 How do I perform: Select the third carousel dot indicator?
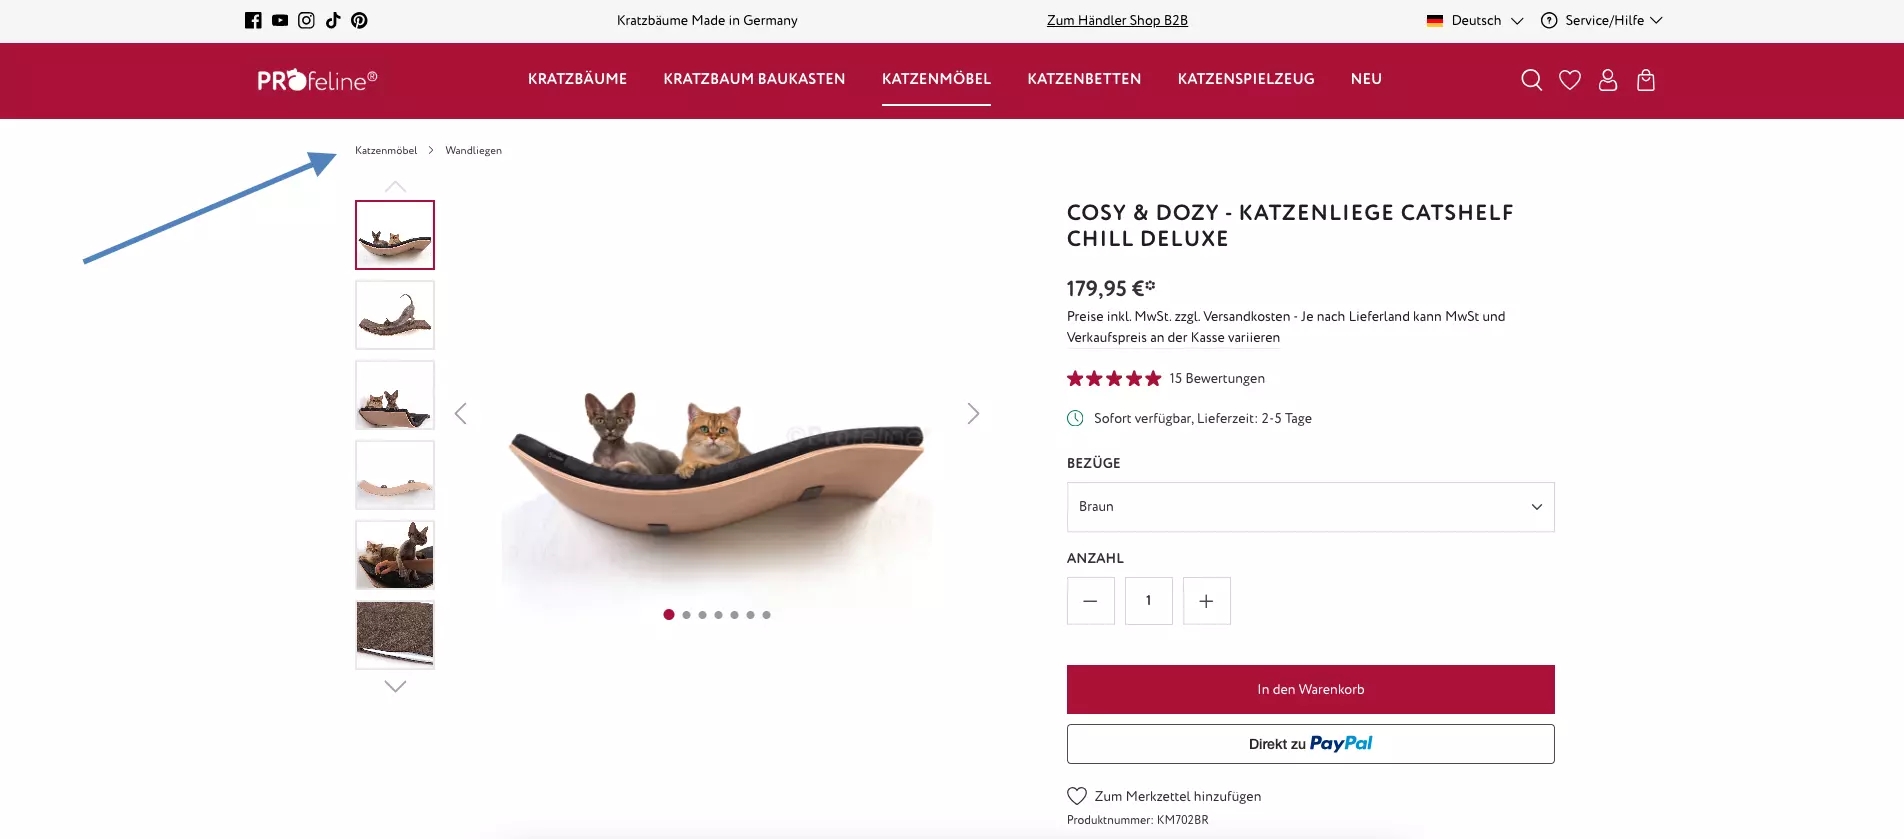click(x=702, y=615)
